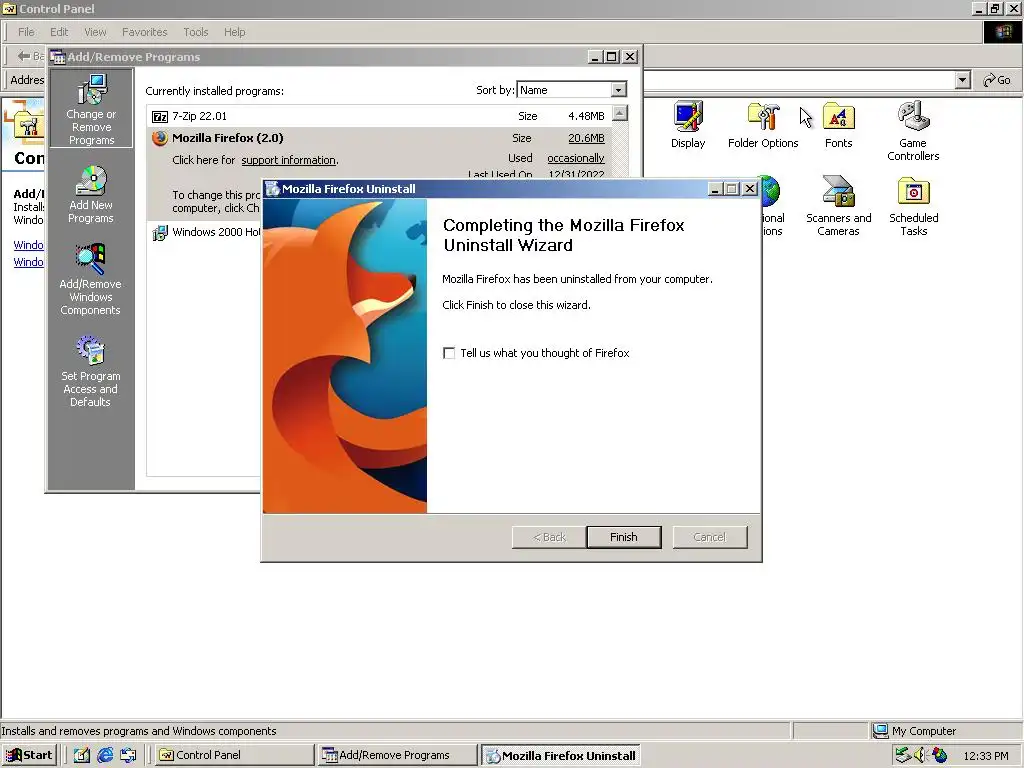Click the volume speaker tray icon
Screen dimensions: 1024x768
point(920,755)
